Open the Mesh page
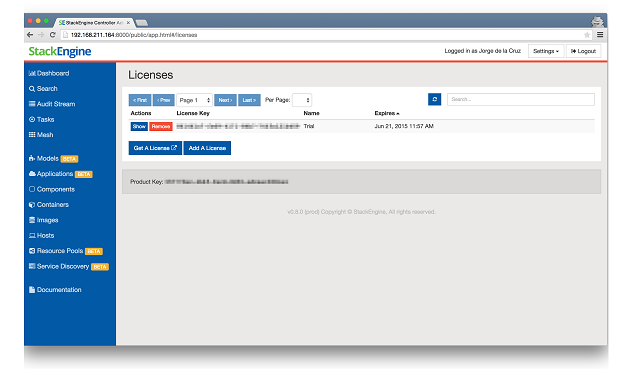630x378 pixels. coord(41,135)
